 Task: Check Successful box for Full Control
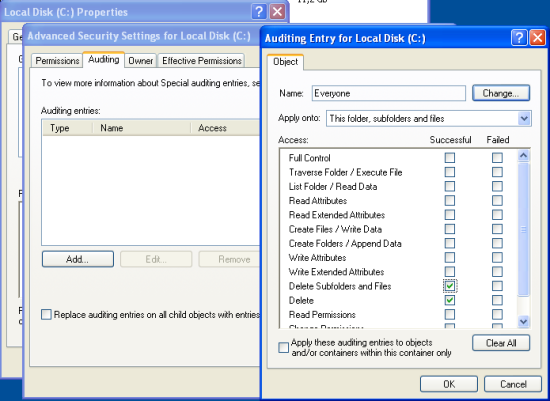(450, 158)
